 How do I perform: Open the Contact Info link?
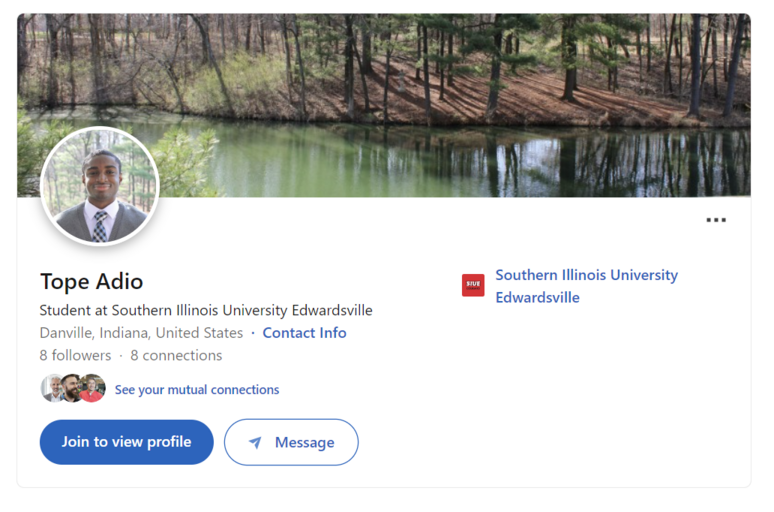tap(305, 333)
